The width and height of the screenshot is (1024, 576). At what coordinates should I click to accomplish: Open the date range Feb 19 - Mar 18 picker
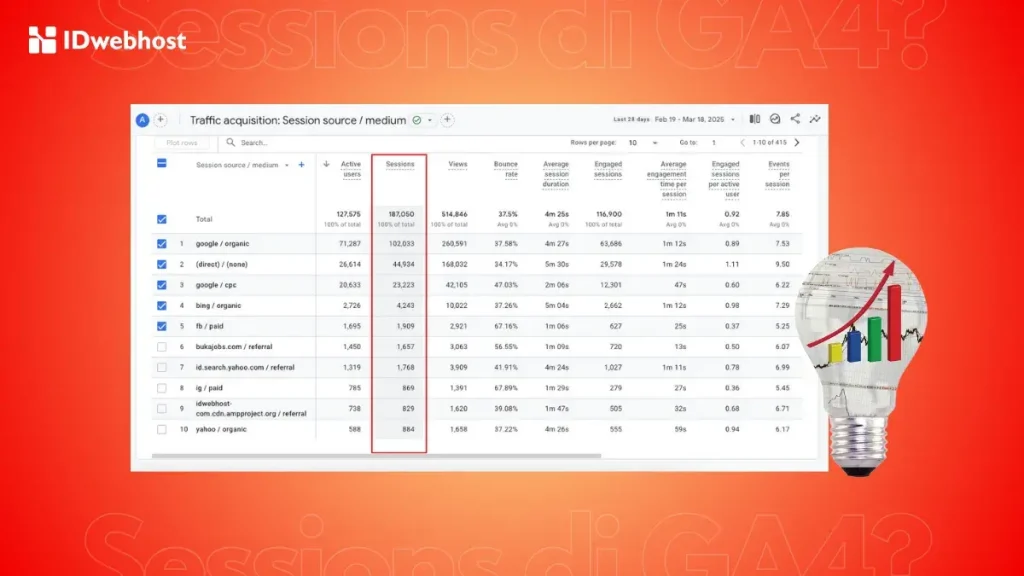[694, 120]
